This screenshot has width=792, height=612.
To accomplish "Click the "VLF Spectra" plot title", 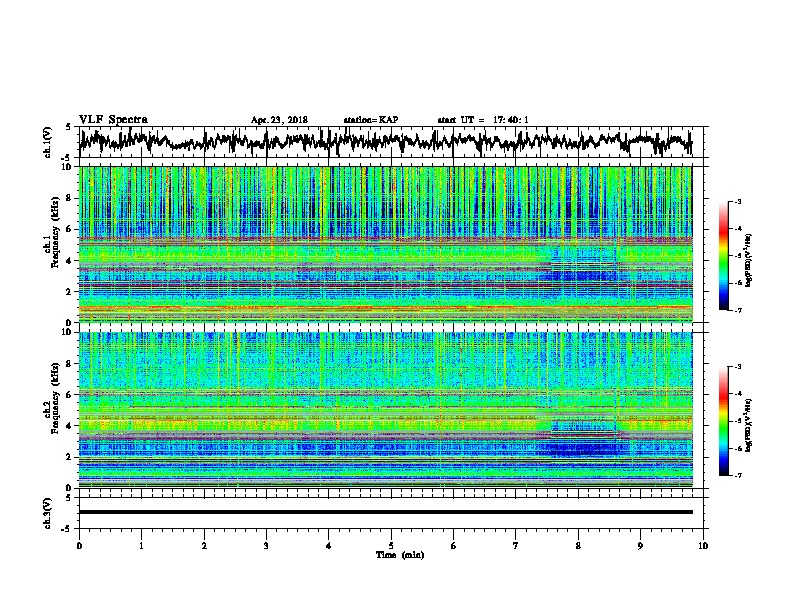I will [113, 119].
